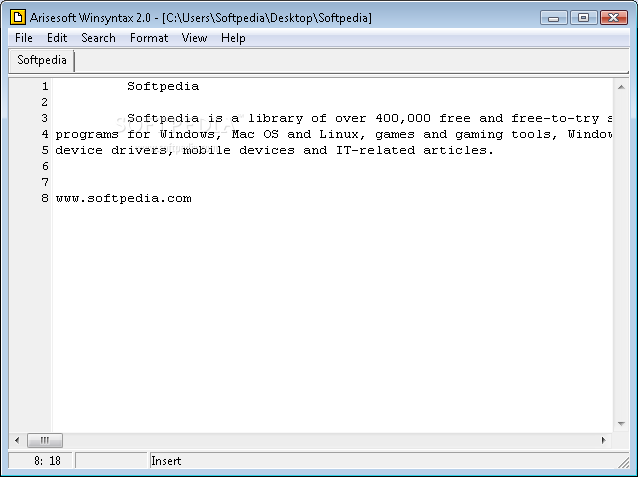Viewport: 638px width, 477px height.
Task: Open the Search menu
Action: point(98,38)
